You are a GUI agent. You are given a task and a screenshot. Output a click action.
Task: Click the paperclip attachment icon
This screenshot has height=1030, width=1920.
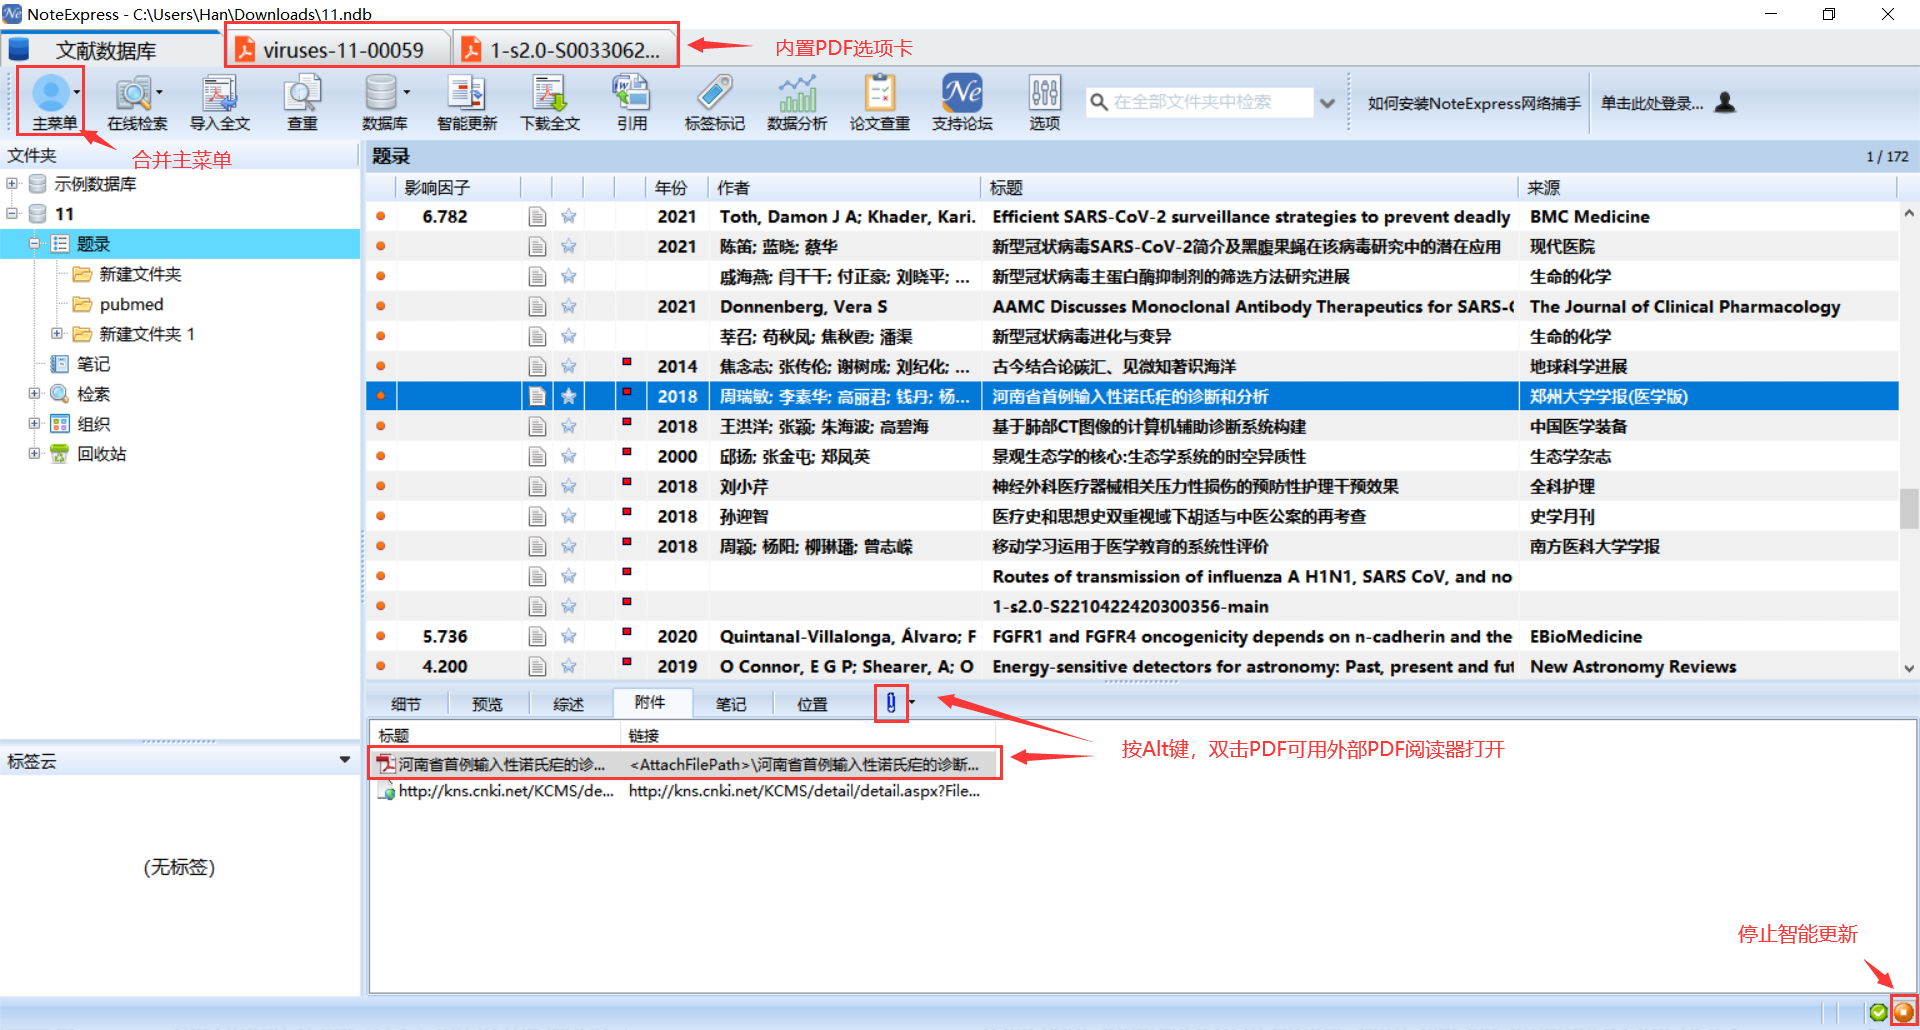pos(891,703)
